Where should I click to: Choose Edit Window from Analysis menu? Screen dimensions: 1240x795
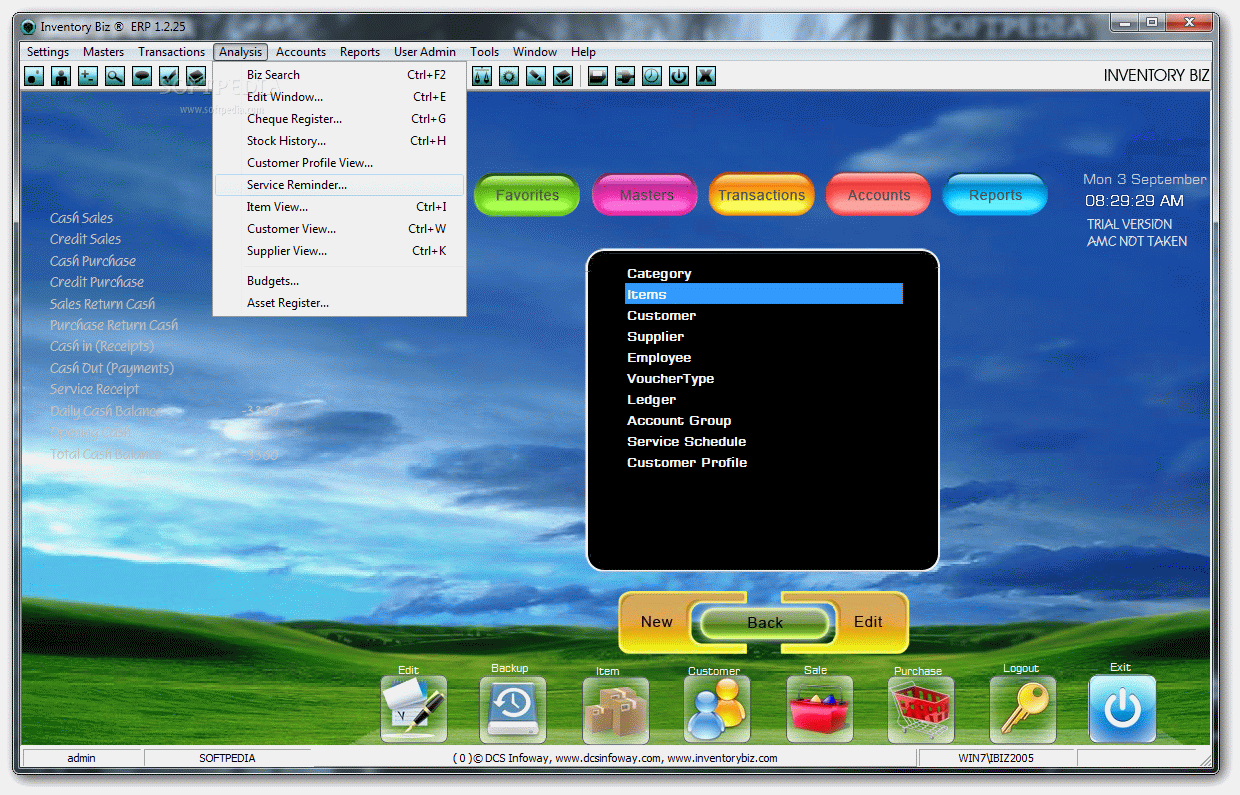click(339, 97)
